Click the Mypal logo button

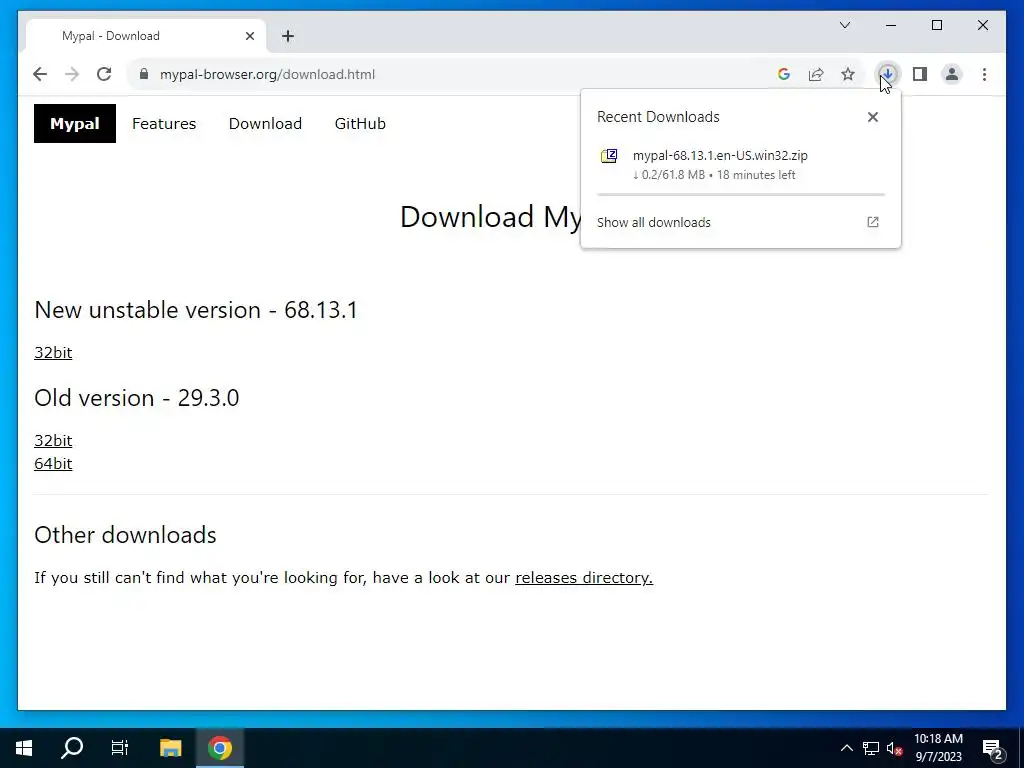(75, 123)
